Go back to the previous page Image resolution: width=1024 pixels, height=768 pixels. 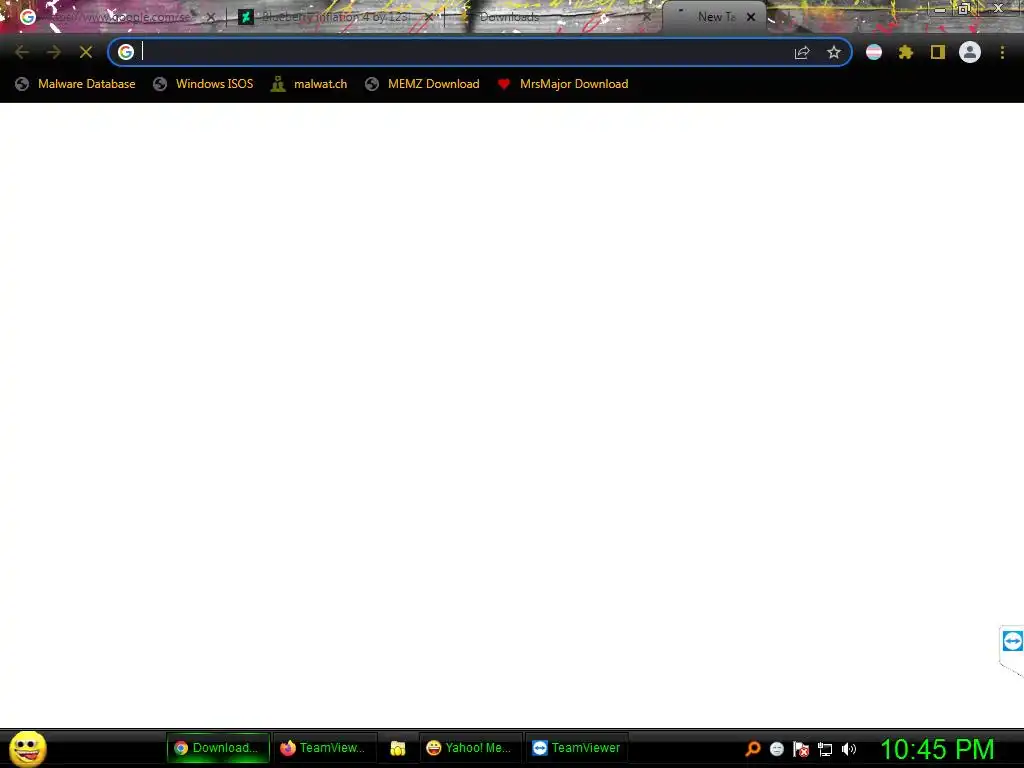point(22,52)
